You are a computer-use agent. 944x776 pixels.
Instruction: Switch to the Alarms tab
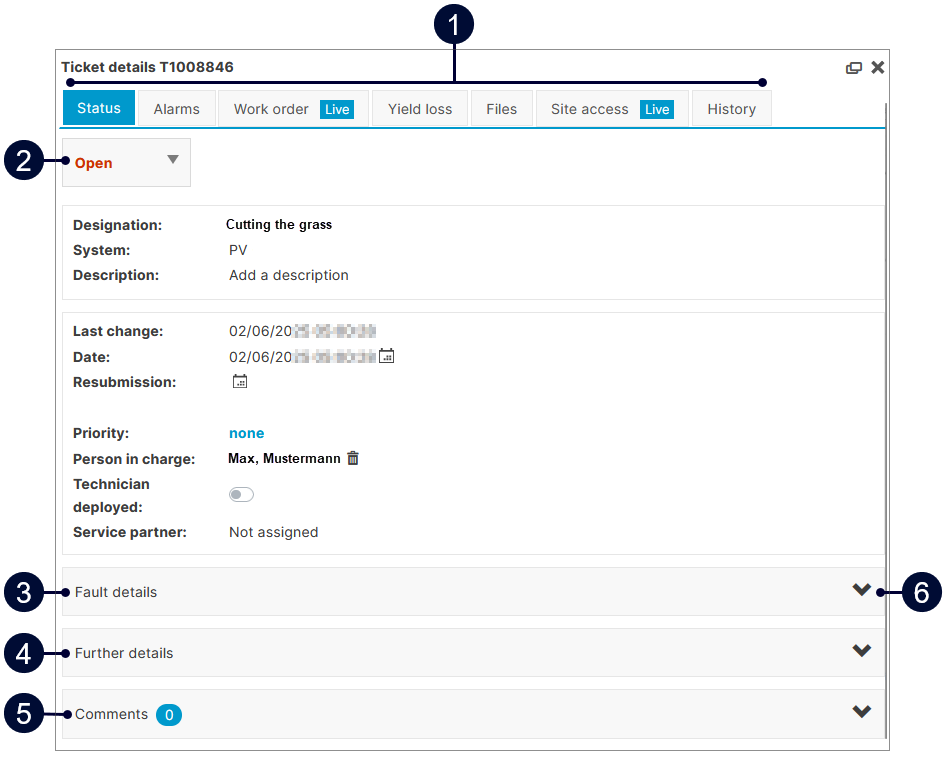[176, 109]
